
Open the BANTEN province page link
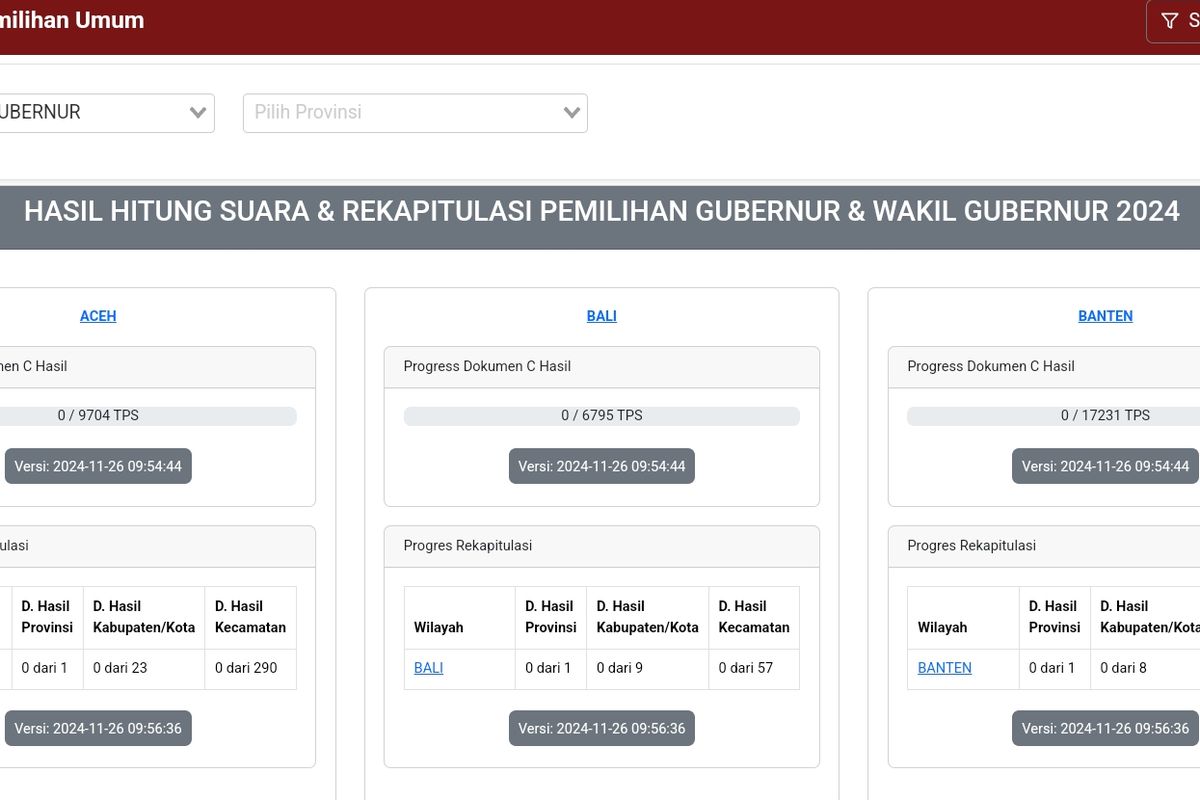[1105, 316]
